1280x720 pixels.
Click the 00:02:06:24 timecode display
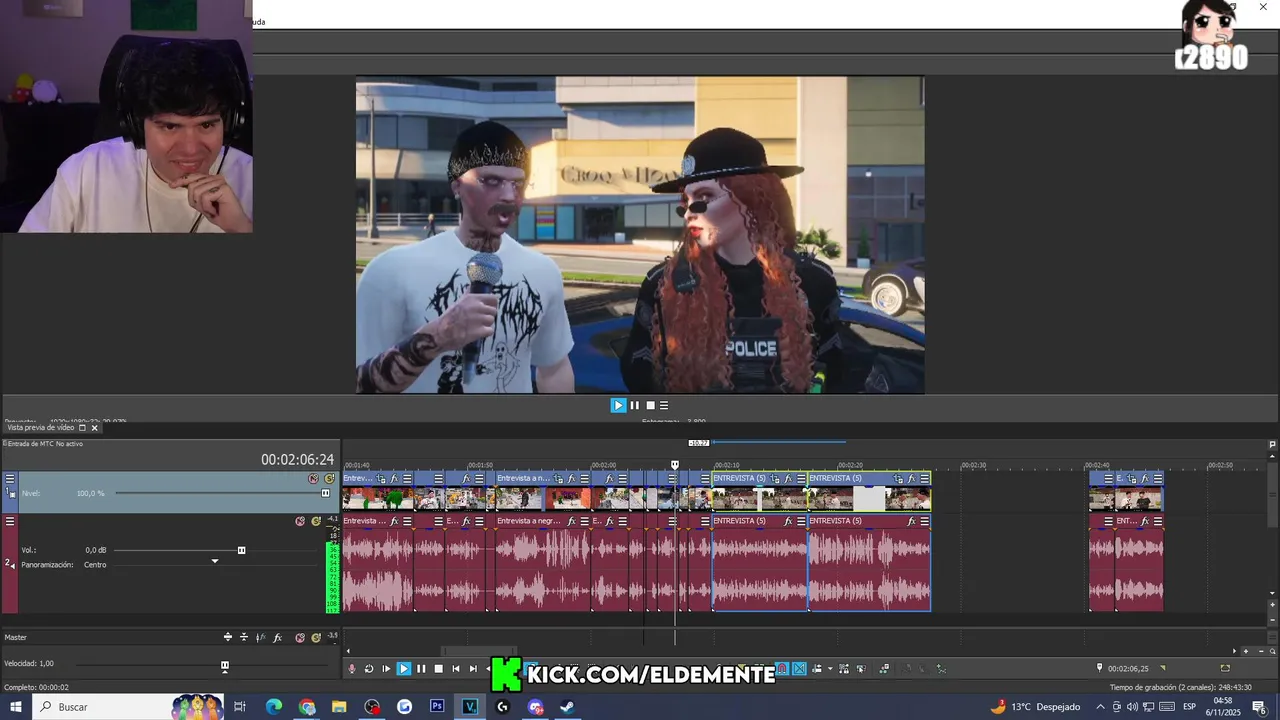pos(297,460)
